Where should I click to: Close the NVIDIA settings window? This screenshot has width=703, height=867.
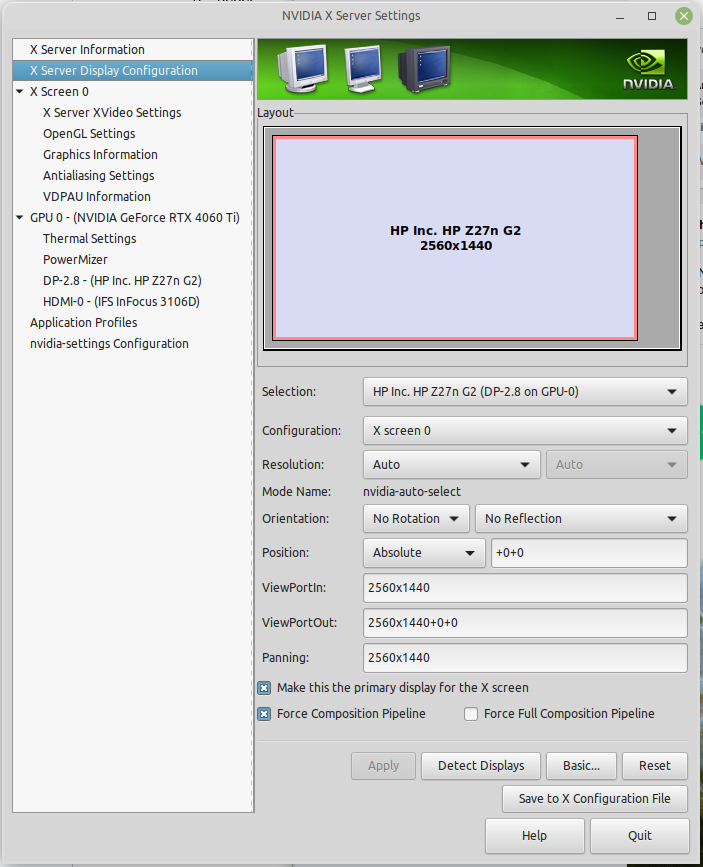[684, 16]
